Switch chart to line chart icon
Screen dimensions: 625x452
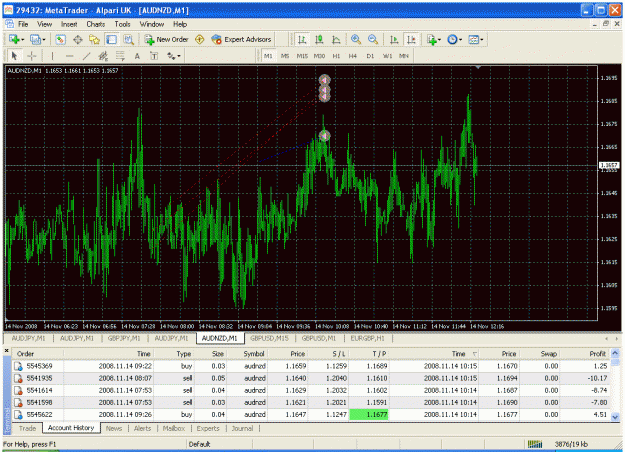[336, 39]
